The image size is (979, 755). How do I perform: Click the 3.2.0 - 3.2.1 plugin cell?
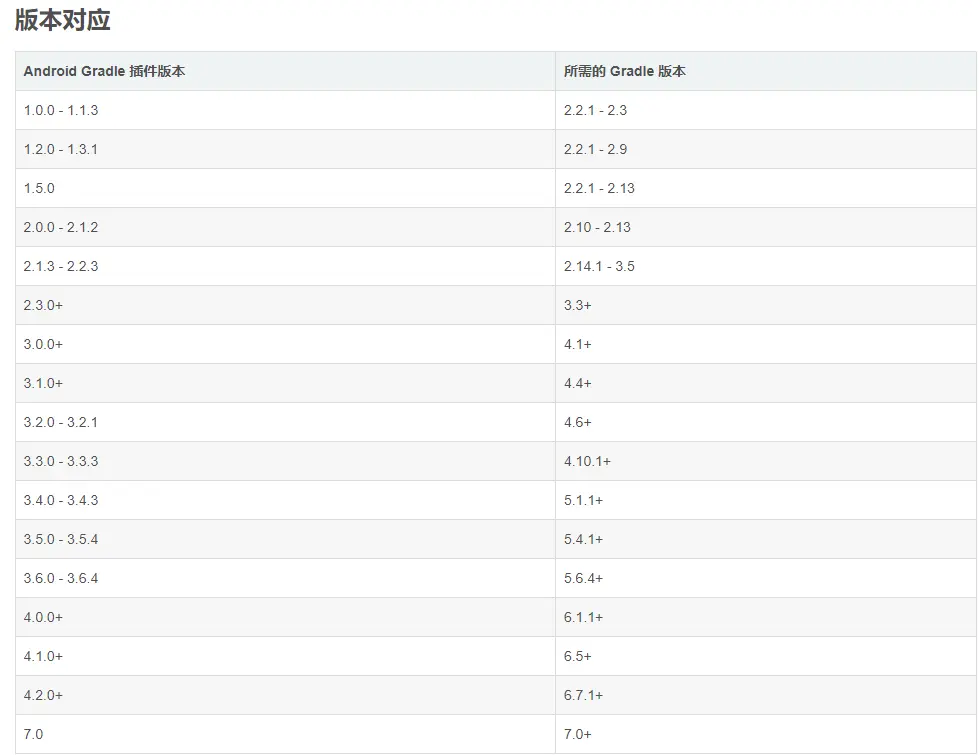click(61, 422)
